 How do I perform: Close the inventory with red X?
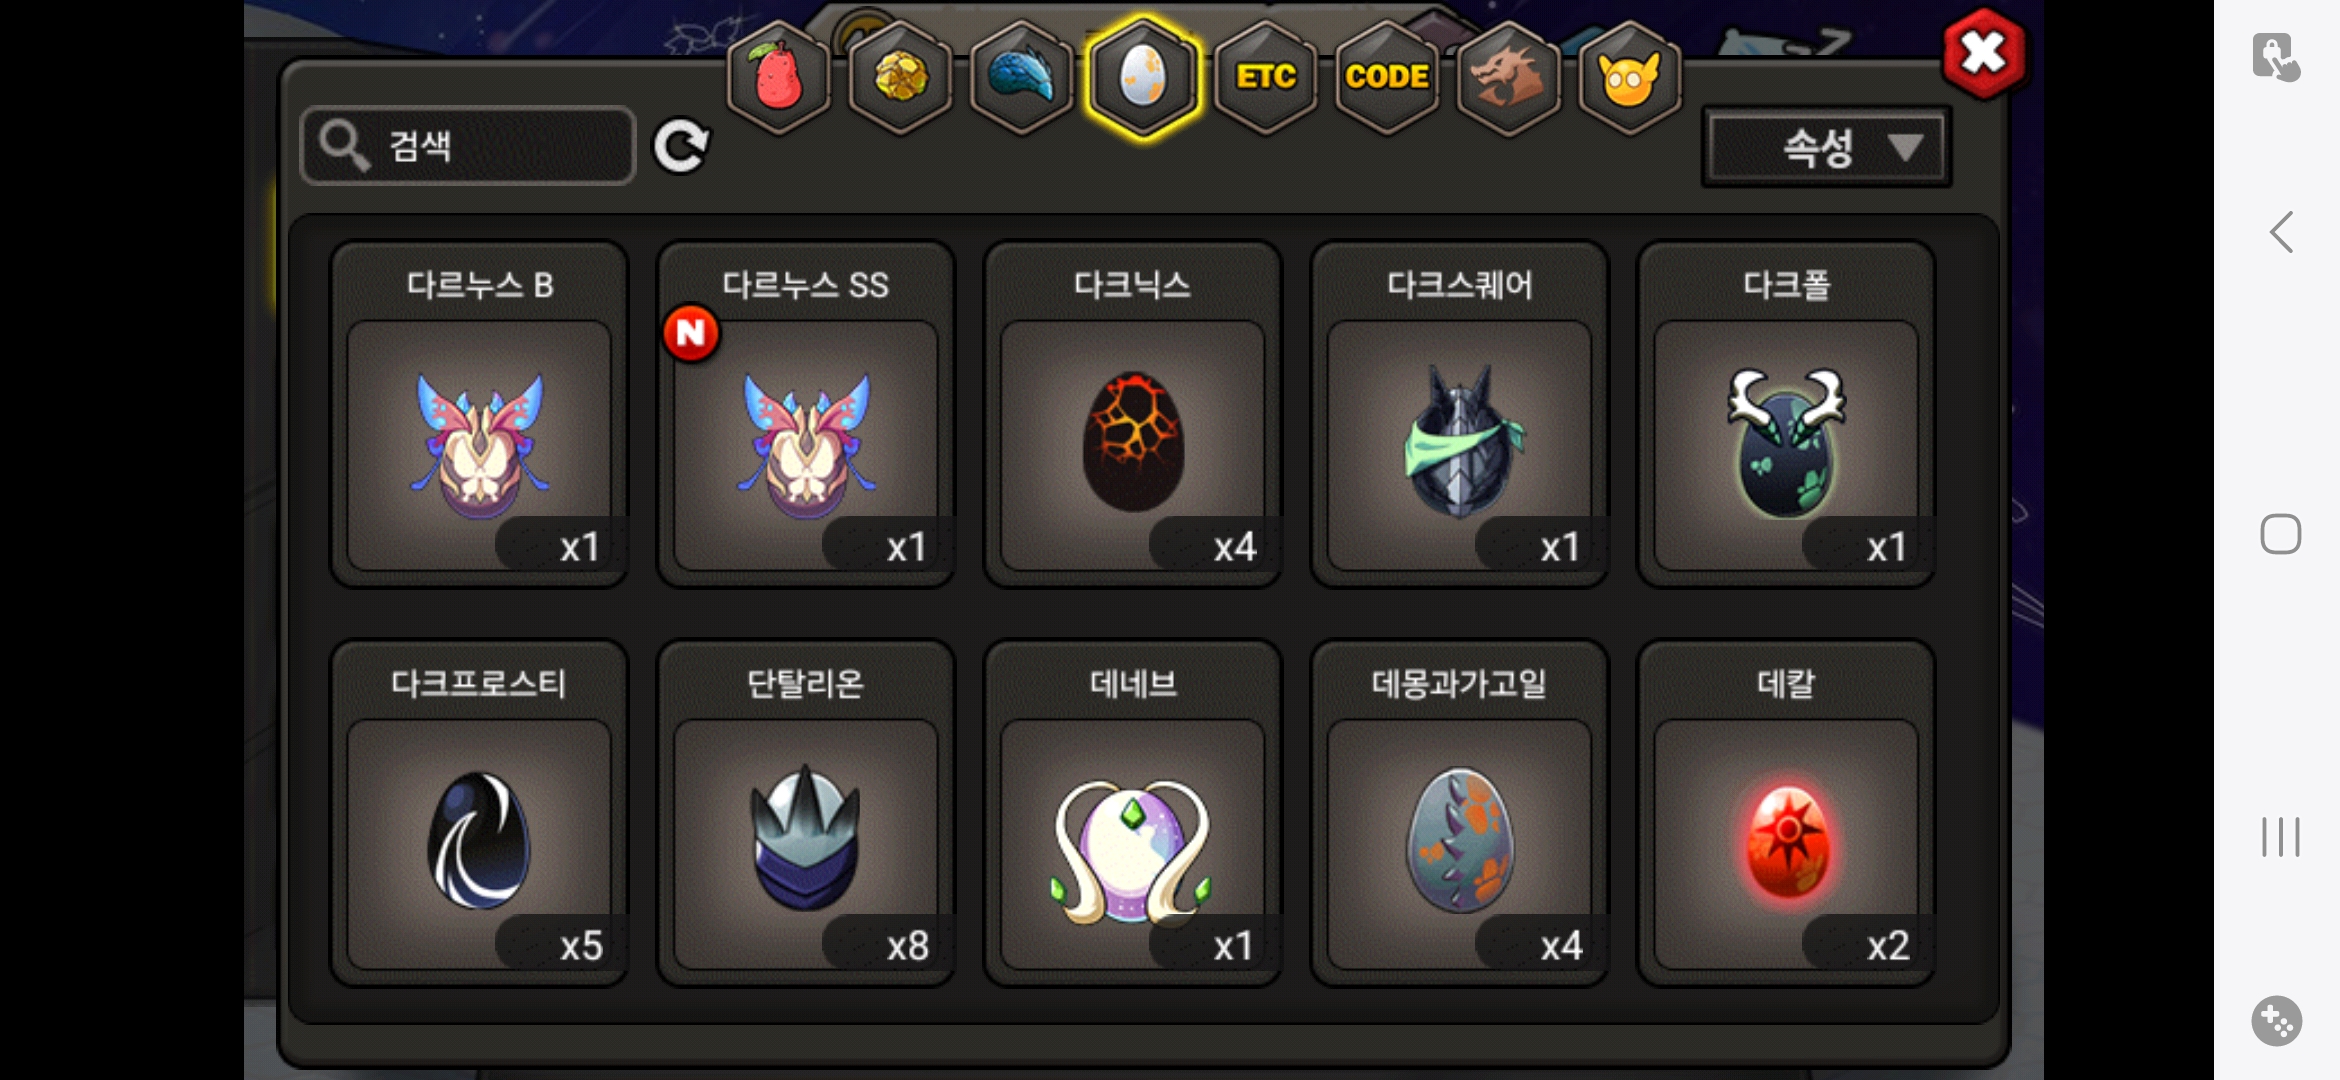tap(1984, 54)
